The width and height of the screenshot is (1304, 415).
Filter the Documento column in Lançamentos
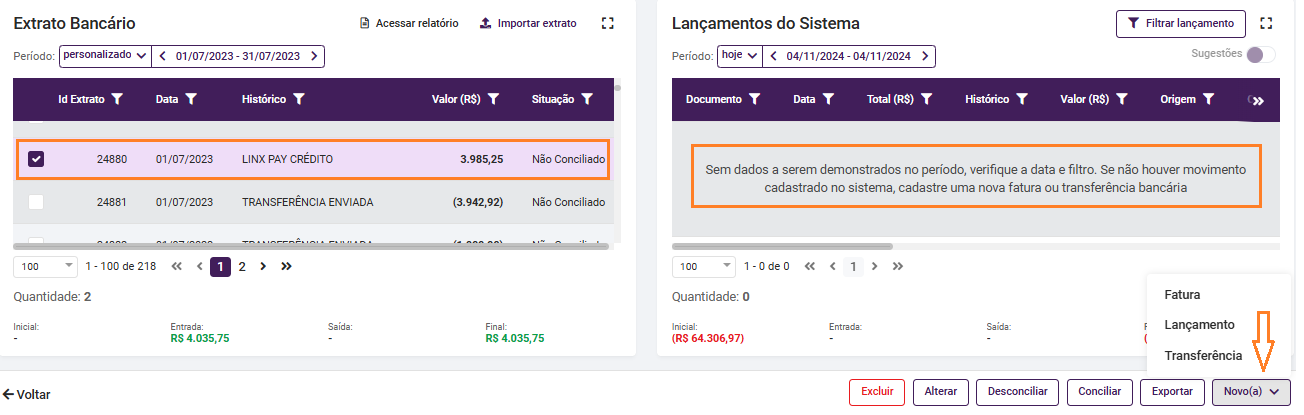[x=755, y=99]
